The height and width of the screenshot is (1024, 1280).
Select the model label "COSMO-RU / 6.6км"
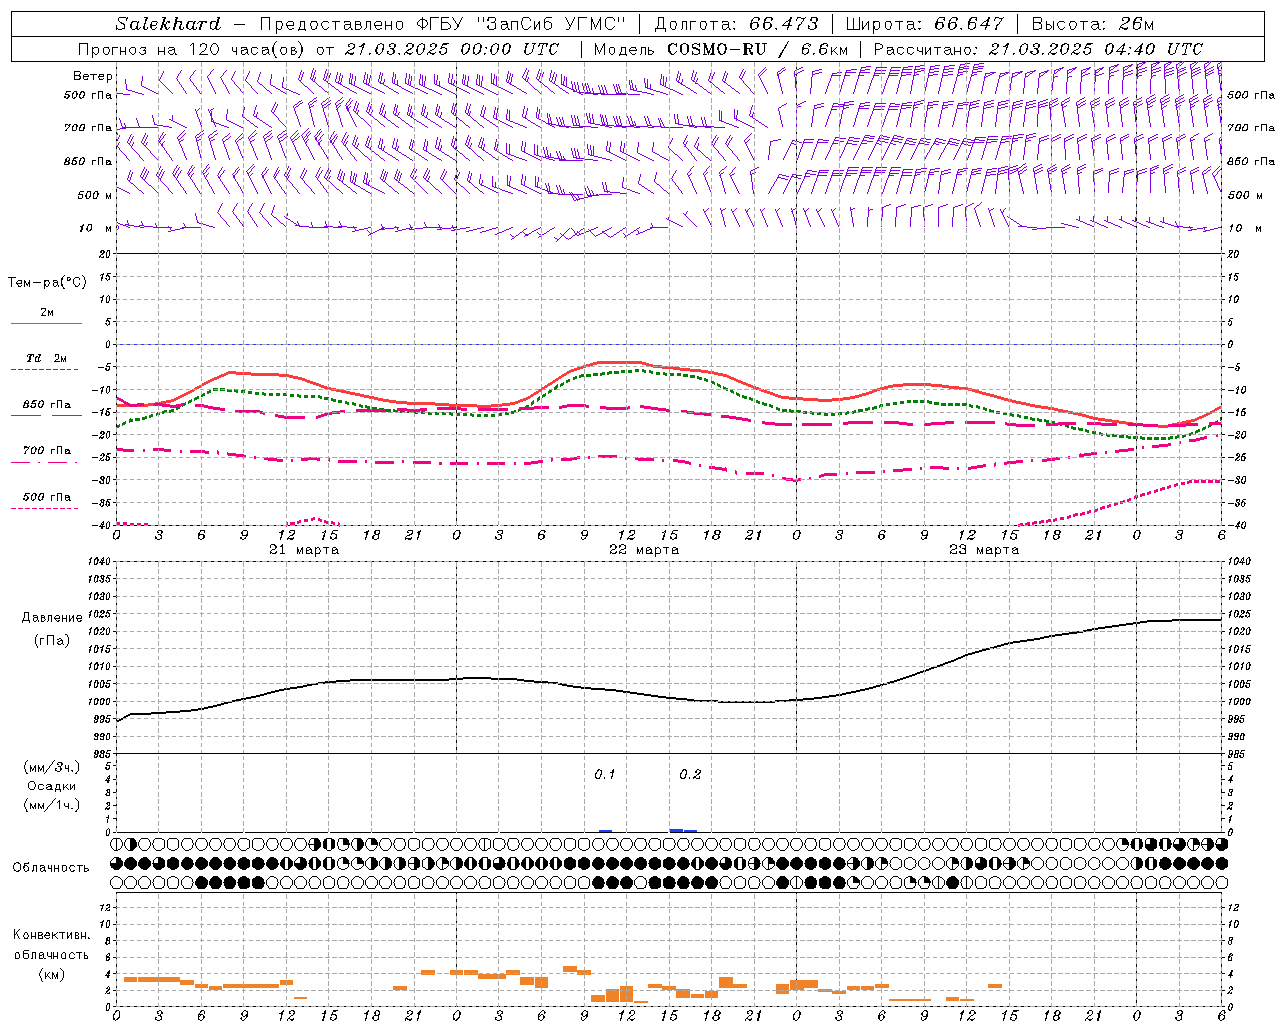758,49
